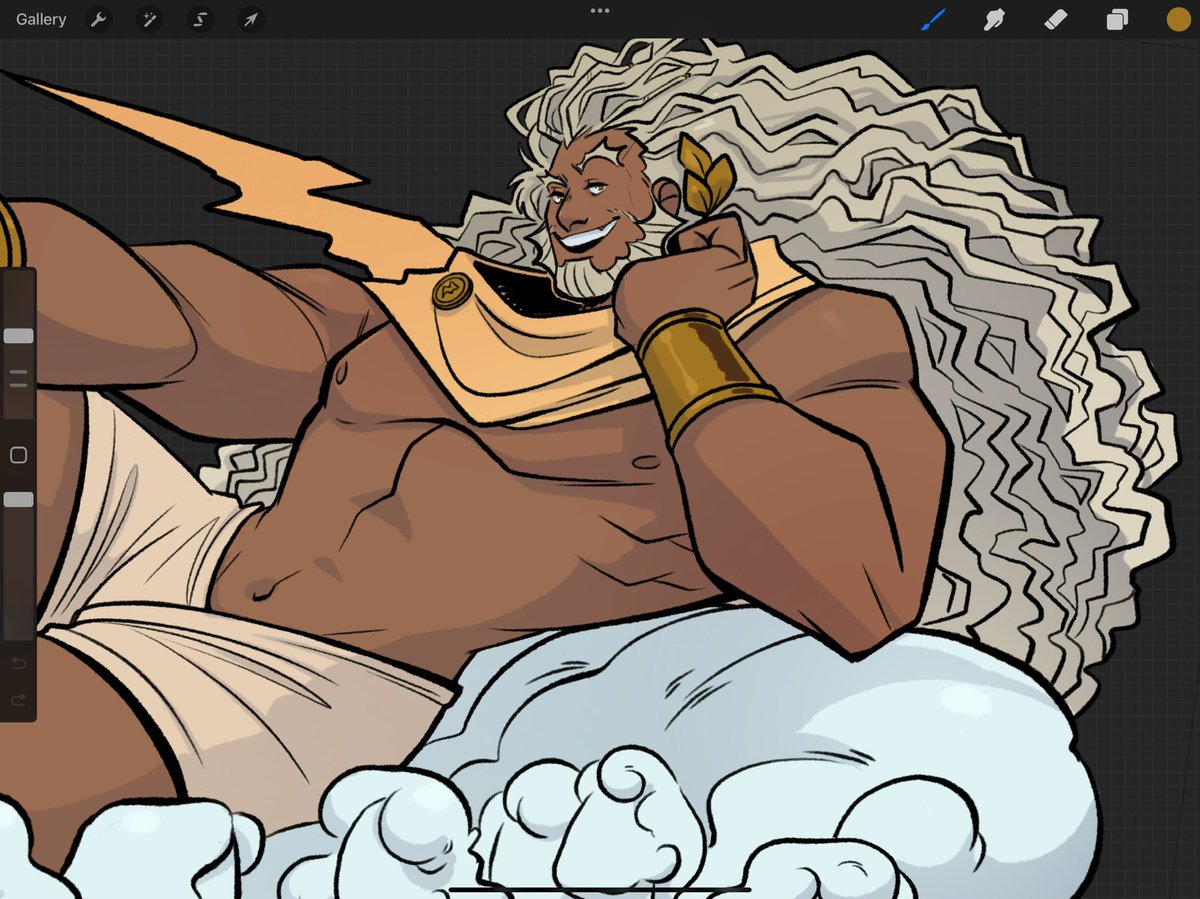Activate the Selection tool
Screen dimensions: 1200x899
tap(200, 19)
